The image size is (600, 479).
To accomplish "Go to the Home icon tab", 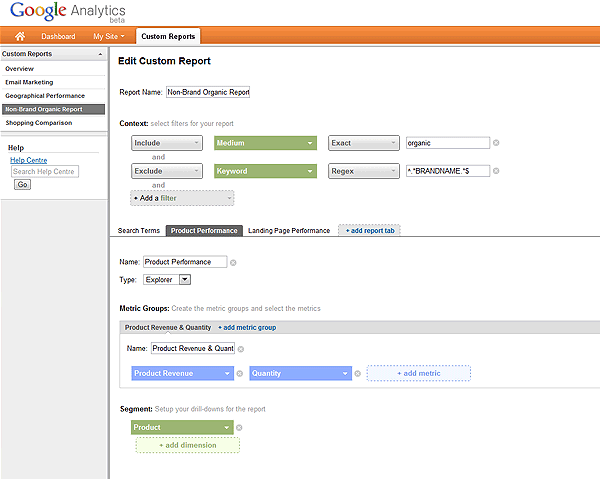I will [20, 36].
